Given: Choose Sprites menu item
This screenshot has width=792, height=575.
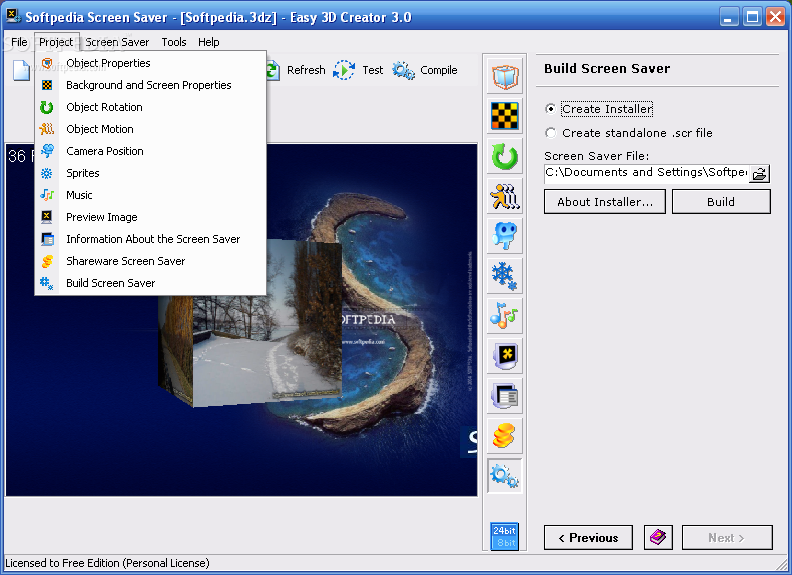Looking at the screenshot, I should point(151,173).
